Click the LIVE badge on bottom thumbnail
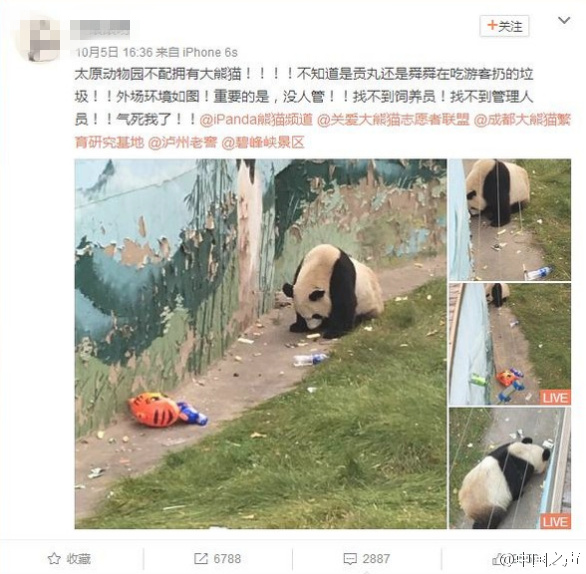The width and height of the screenshot is (586, 574). point(555,521)
